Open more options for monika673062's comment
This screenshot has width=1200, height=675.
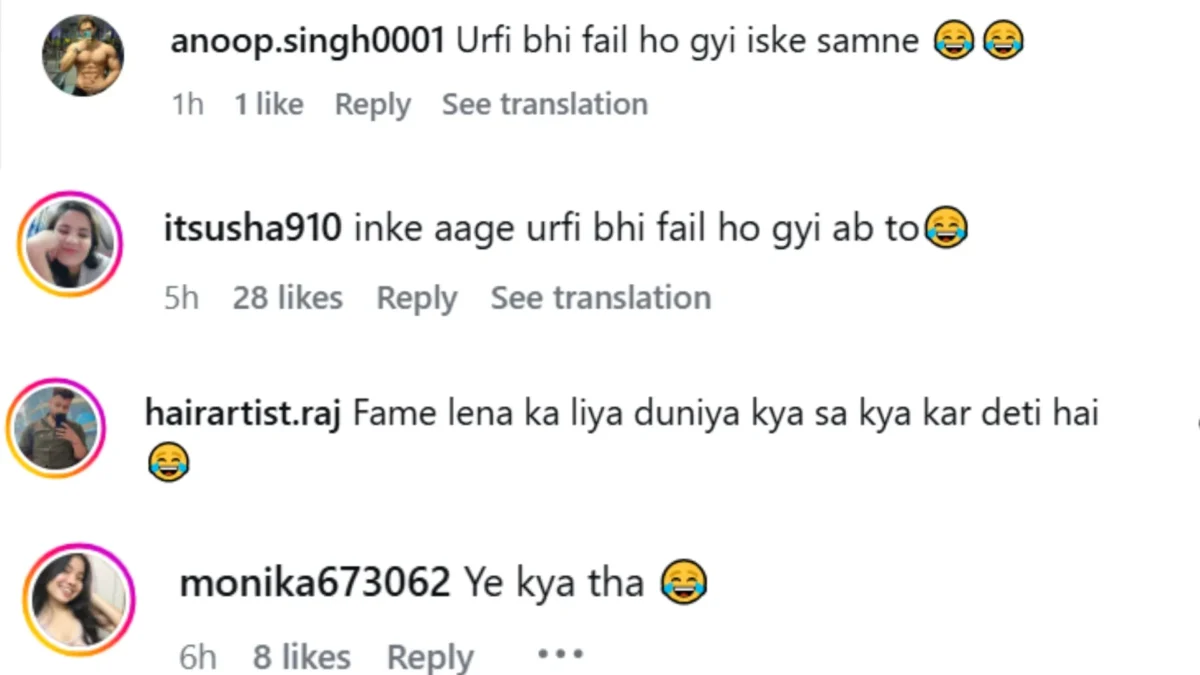pos(559,656)
